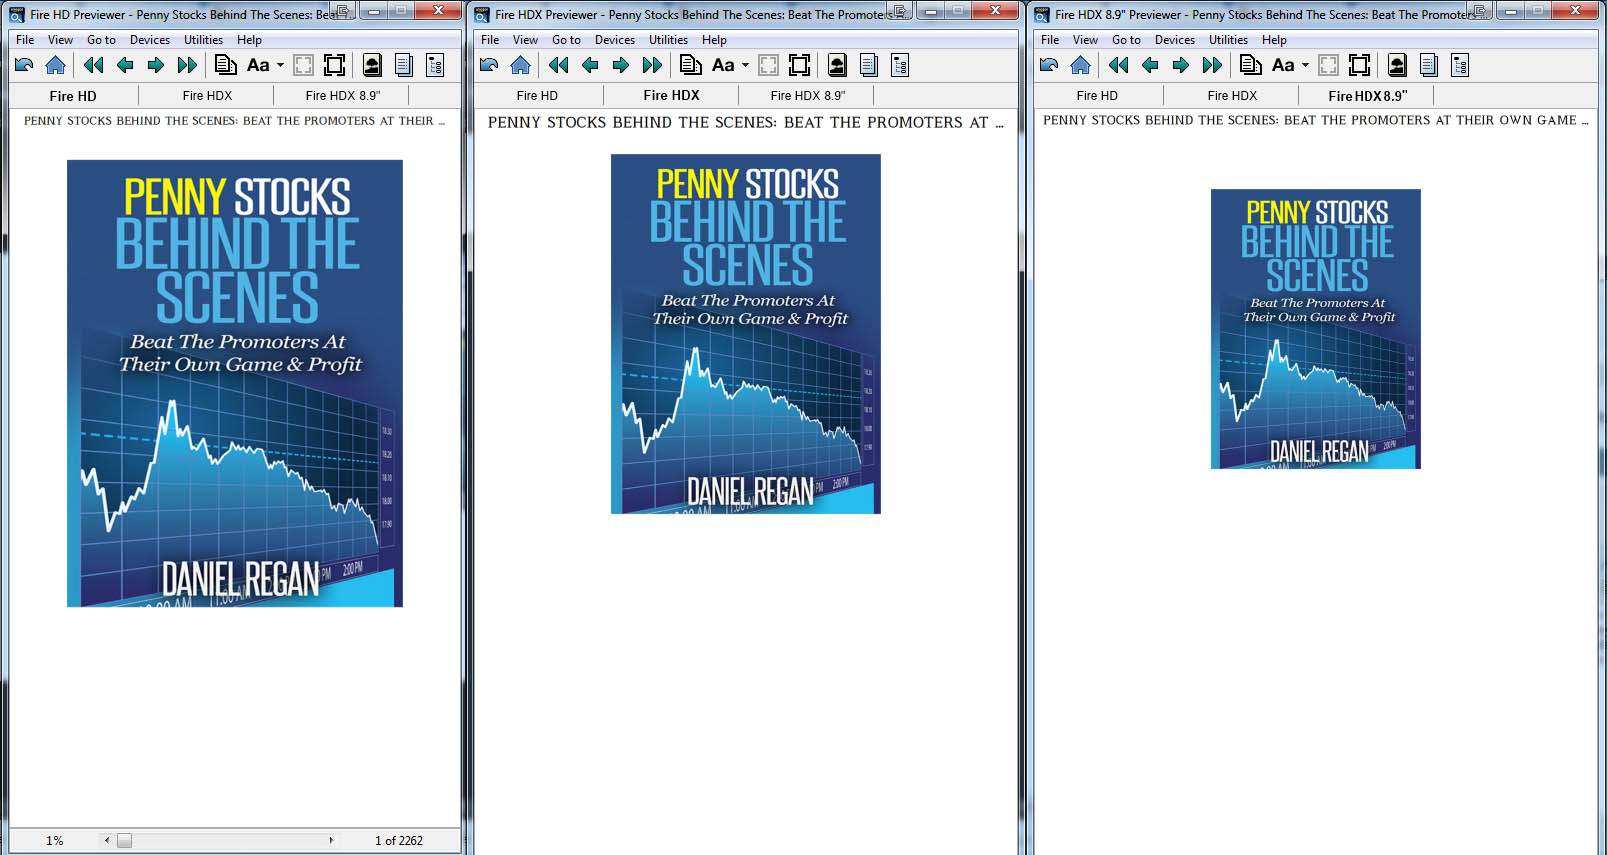Jump to first page in Fire HDX 8.9" window
1607x855 pixels.
pyautogui.click(x=1119, y=65)
